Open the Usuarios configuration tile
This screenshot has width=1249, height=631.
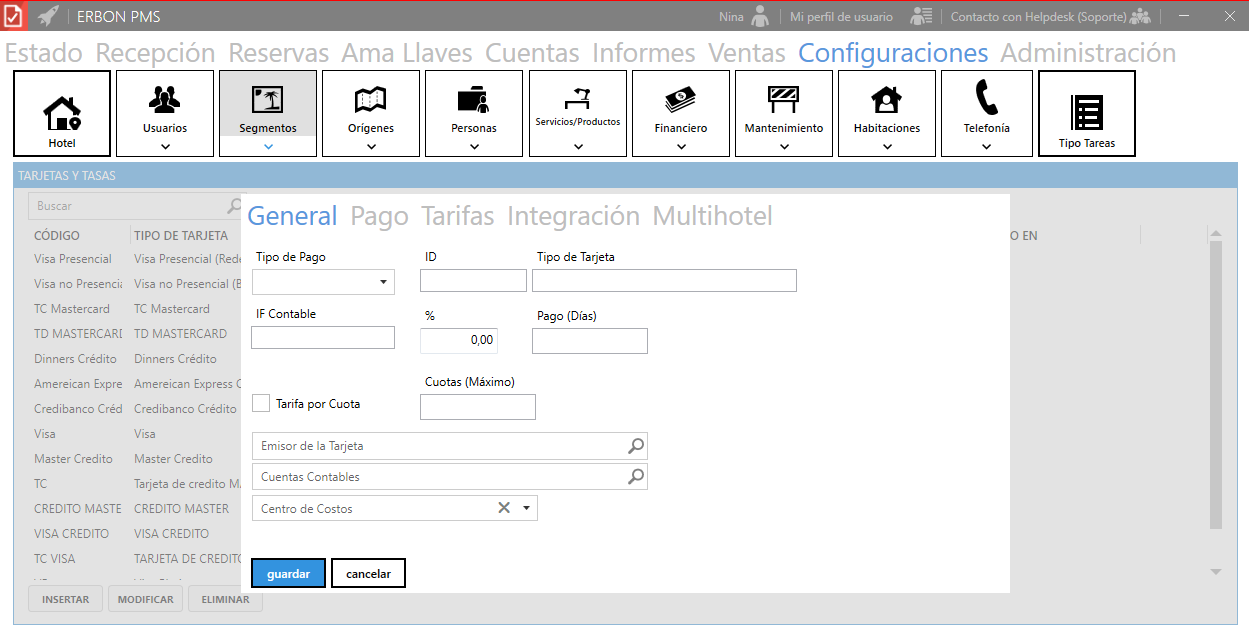point(165,99)
